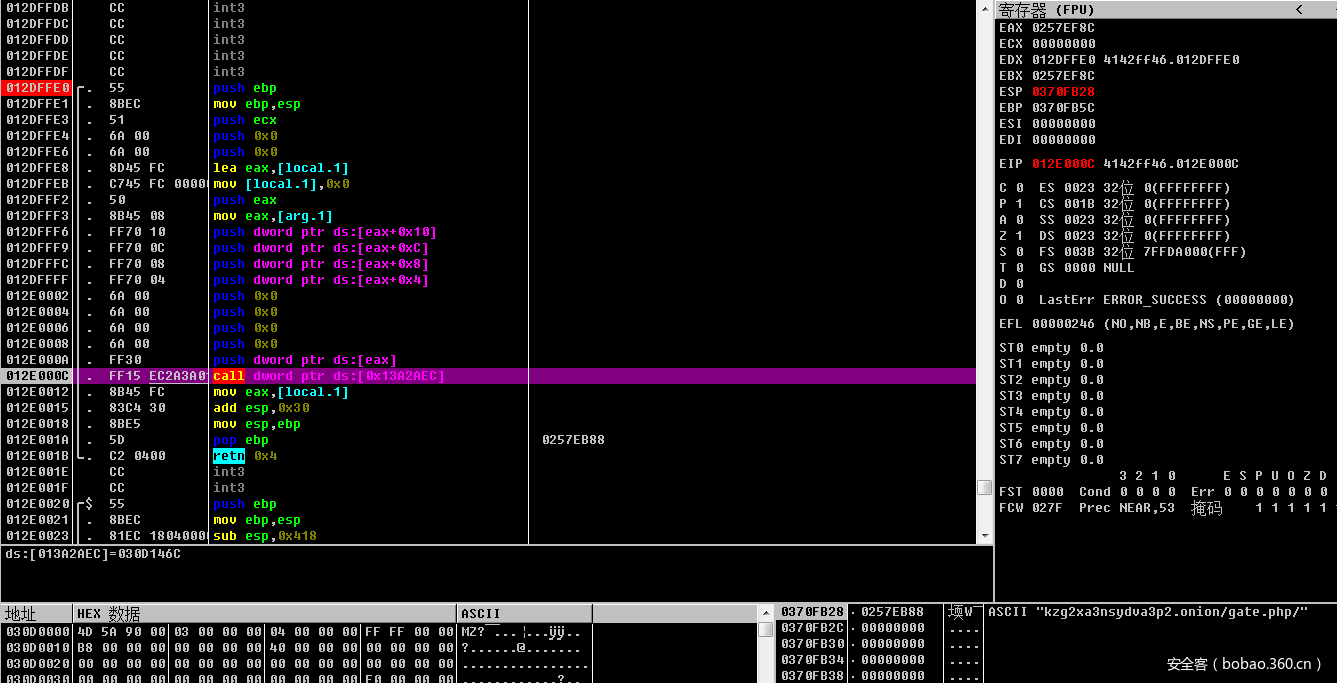Viewport: 1337px width, 683px height.
Task: Click the left arrow in registers header
Action: pos(1299,9)
